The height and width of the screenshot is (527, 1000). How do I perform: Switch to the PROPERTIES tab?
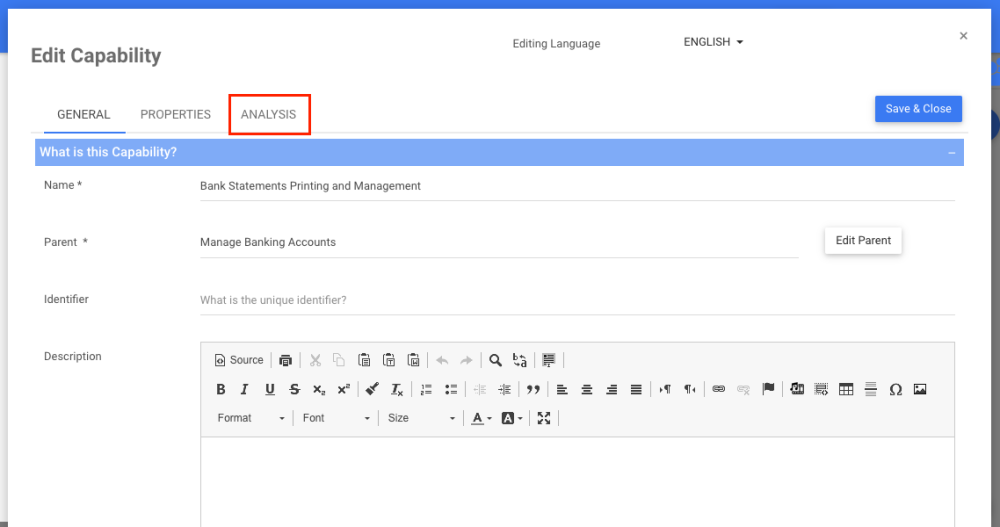pos(175,114)
